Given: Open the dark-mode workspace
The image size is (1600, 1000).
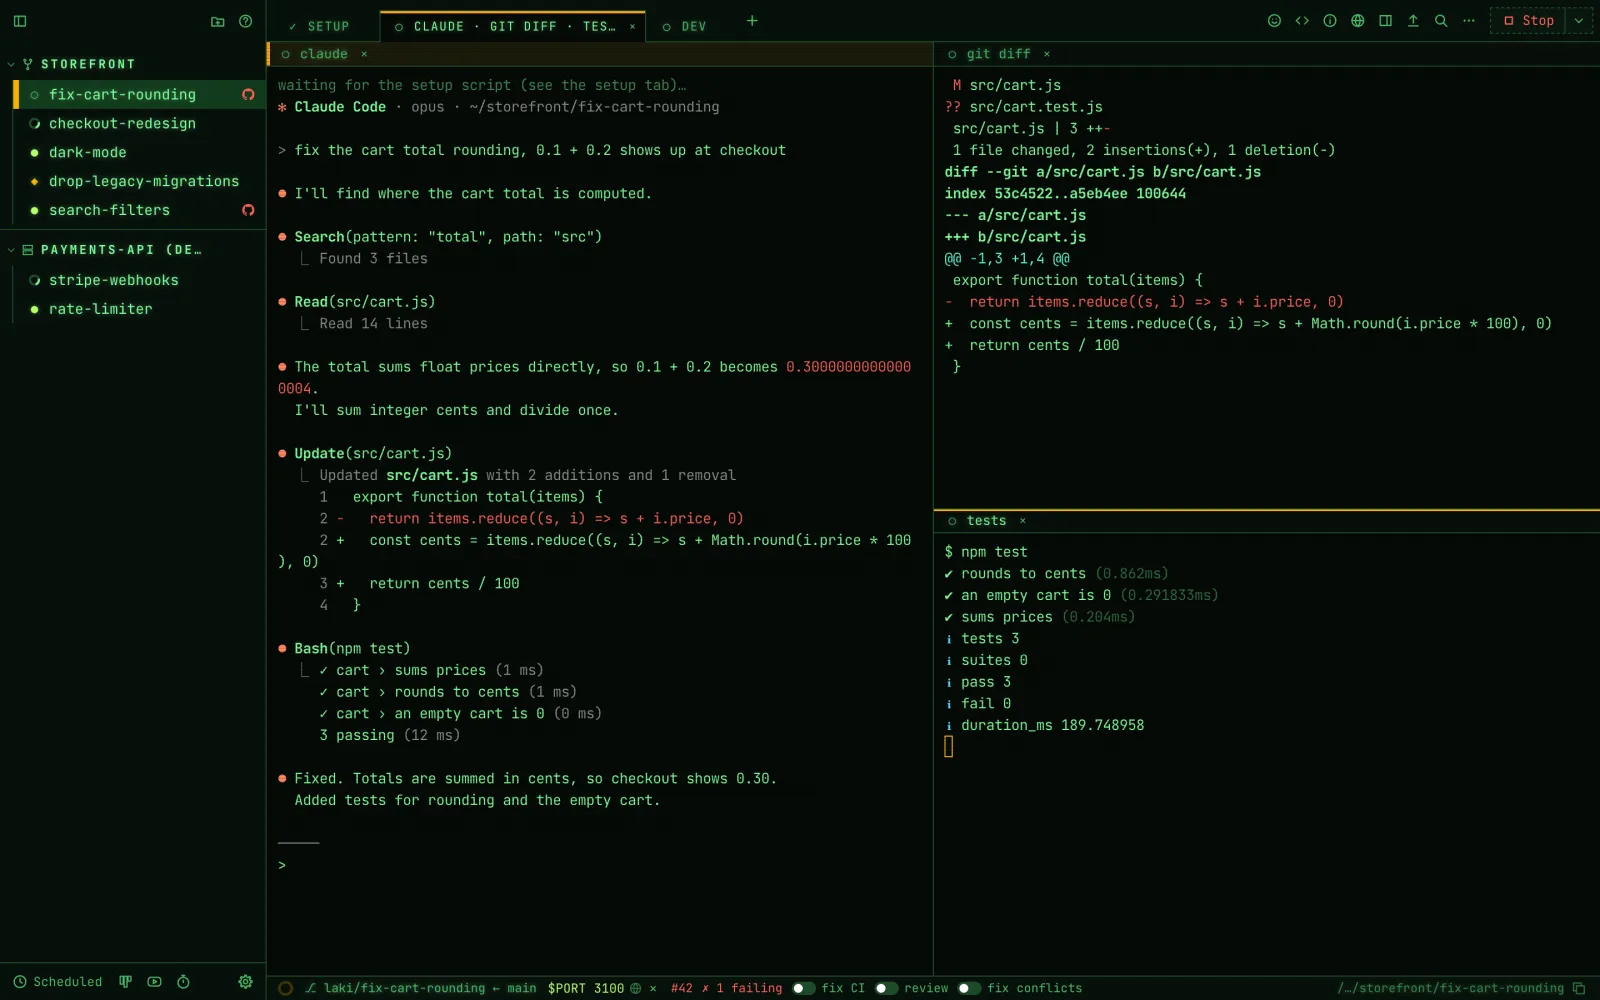Looking at the screenshot, I should [x=139, y=153].
